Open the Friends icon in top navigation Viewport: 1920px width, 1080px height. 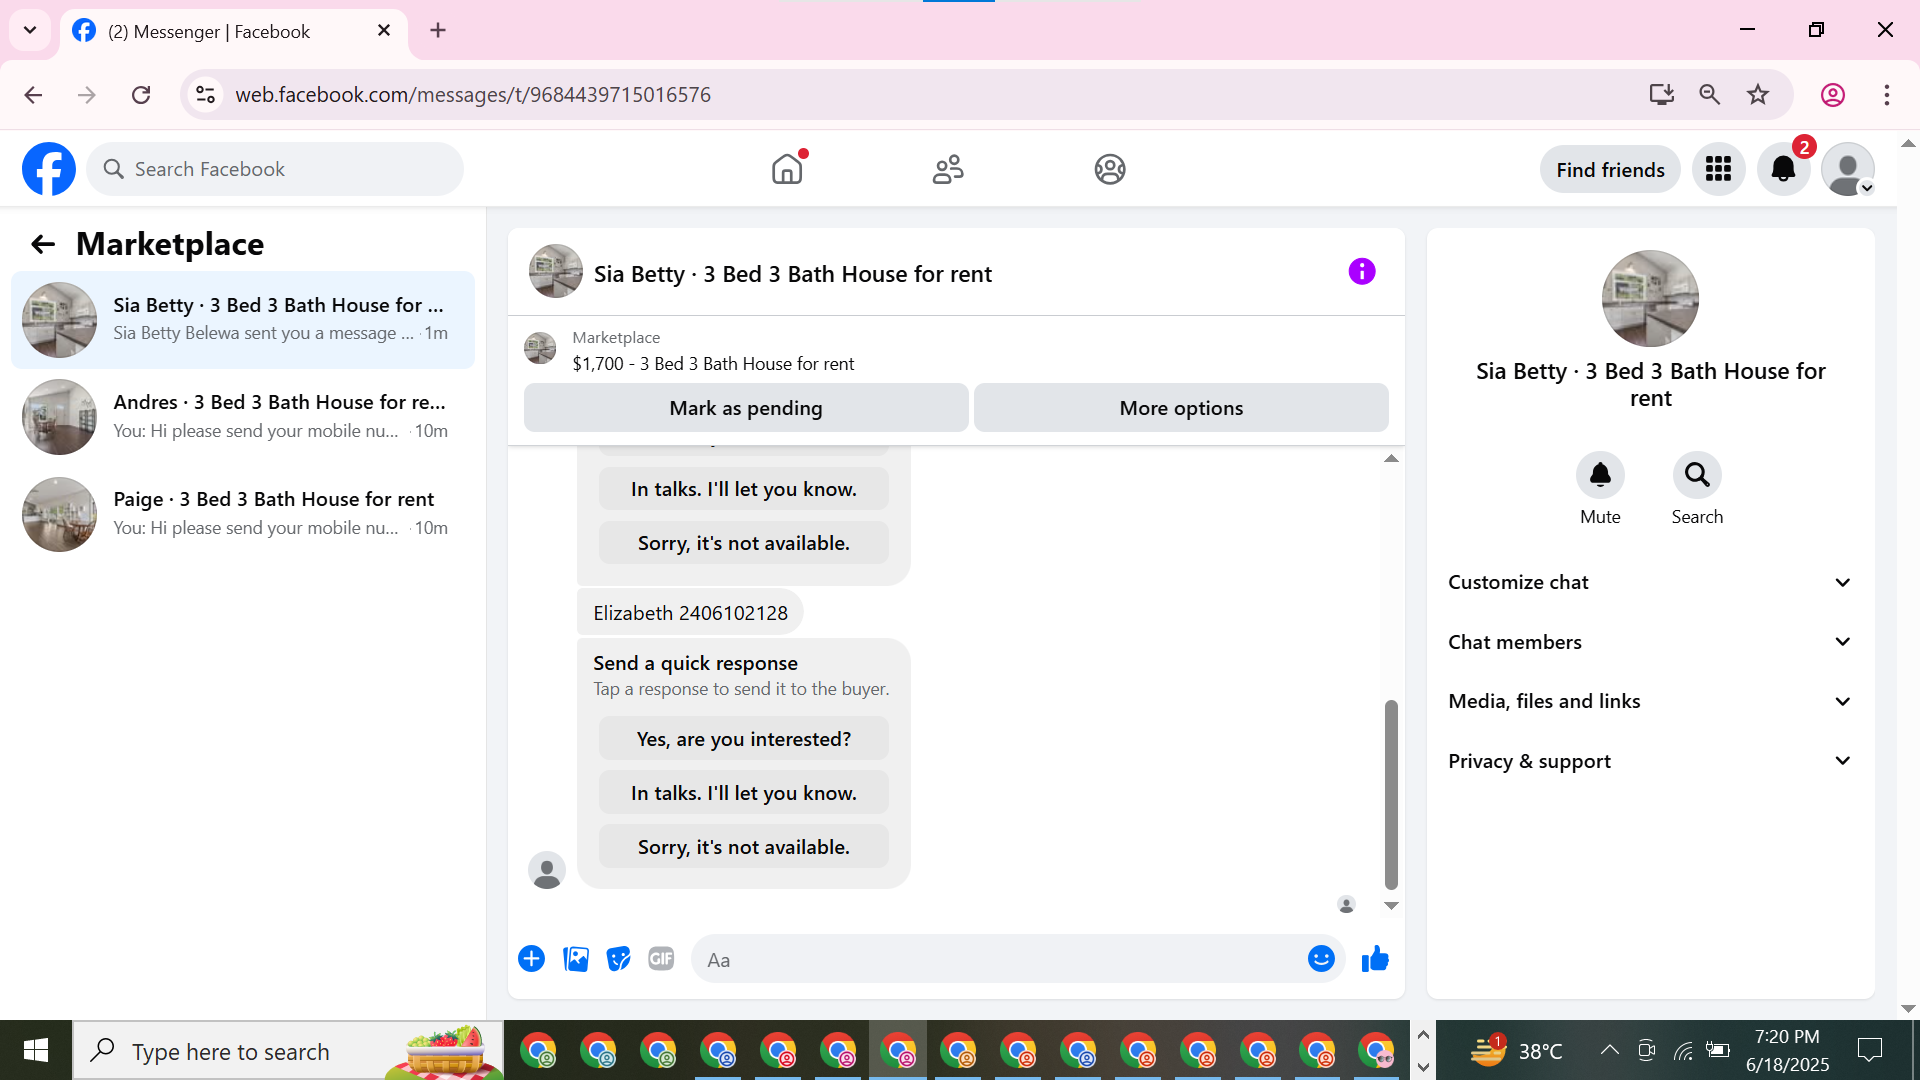[x=948, y=169]
